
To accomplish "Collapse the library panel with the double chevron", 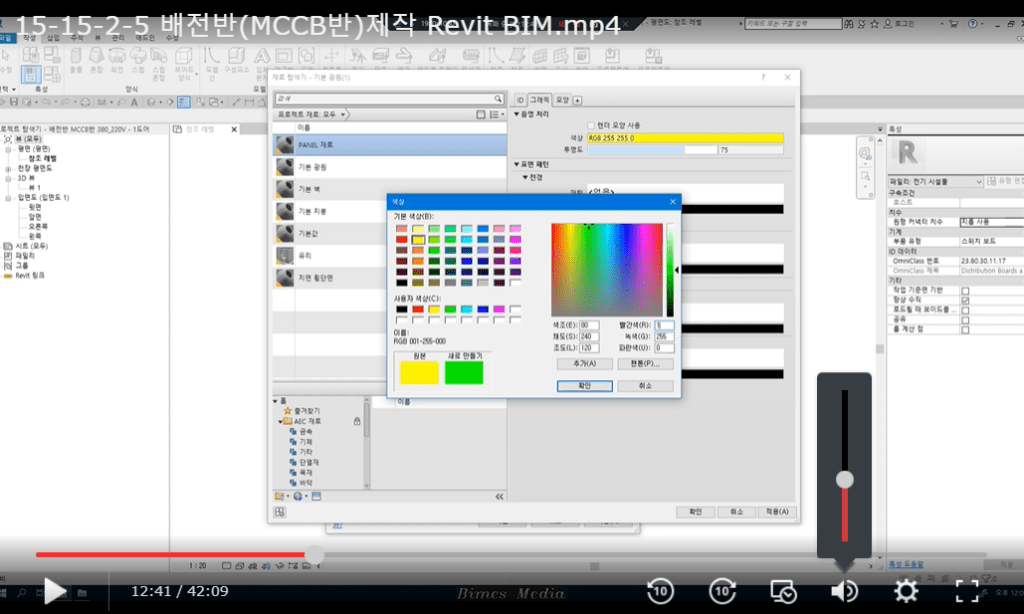I will pos(500,496).
